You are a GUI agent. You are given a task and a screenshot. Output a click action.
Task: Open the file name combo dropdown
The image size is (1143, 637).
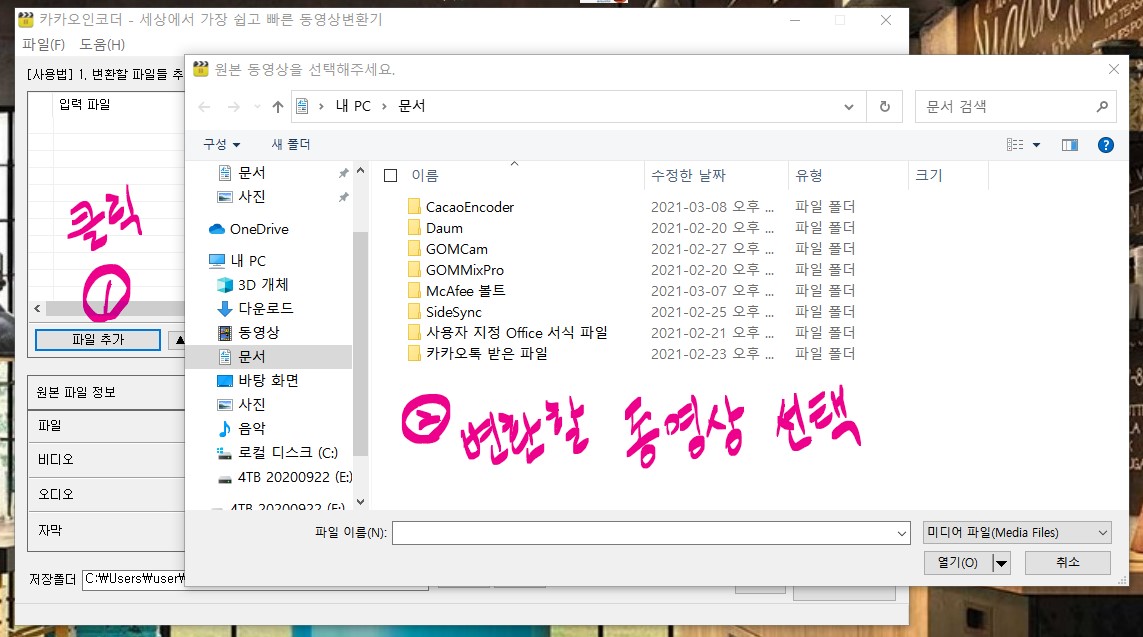tap(902, 534)
